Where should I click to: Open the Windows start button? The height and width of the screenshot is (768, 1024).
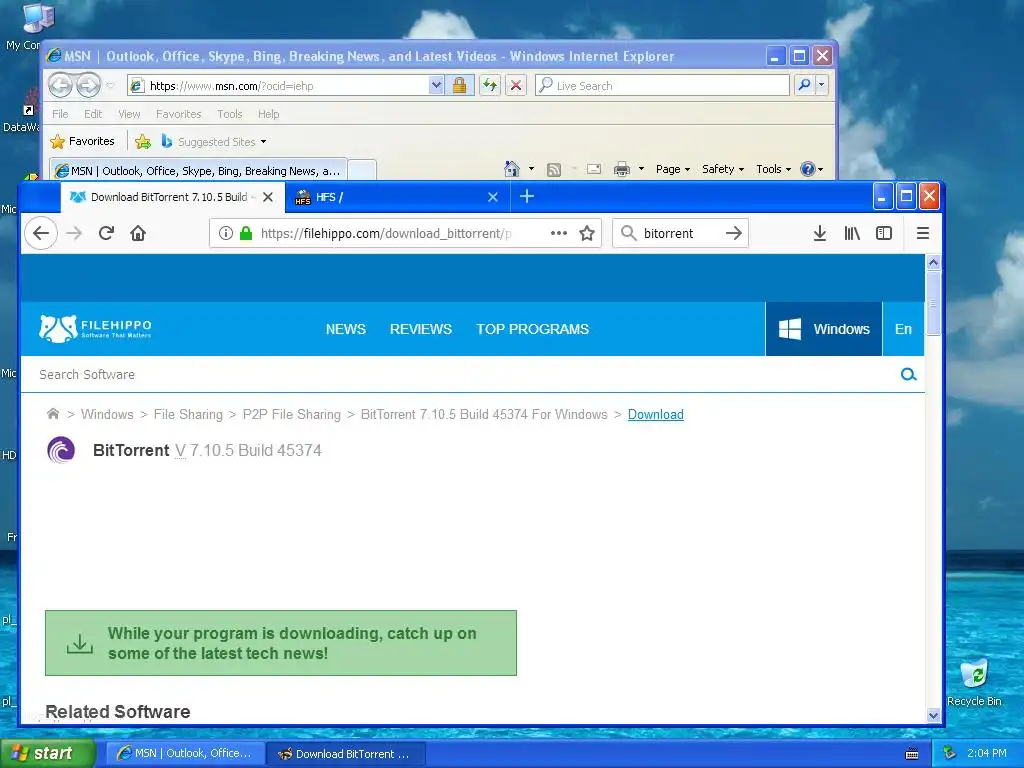pos(47,753)
